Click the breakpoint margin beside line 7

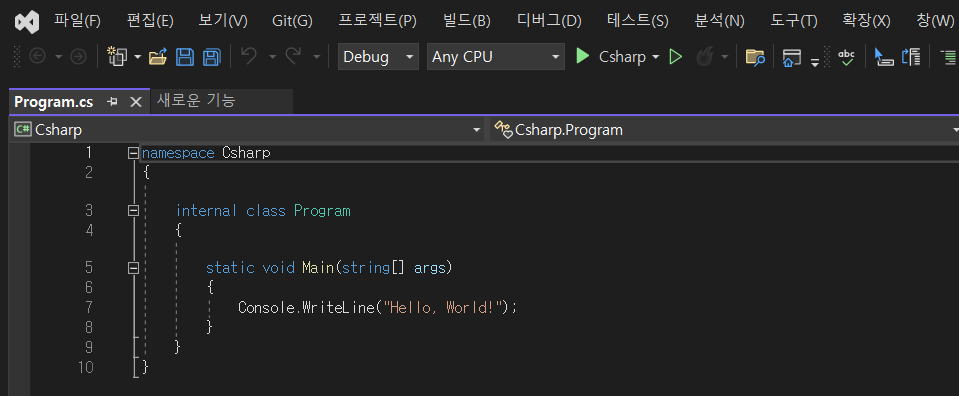[x=20, y=307]
